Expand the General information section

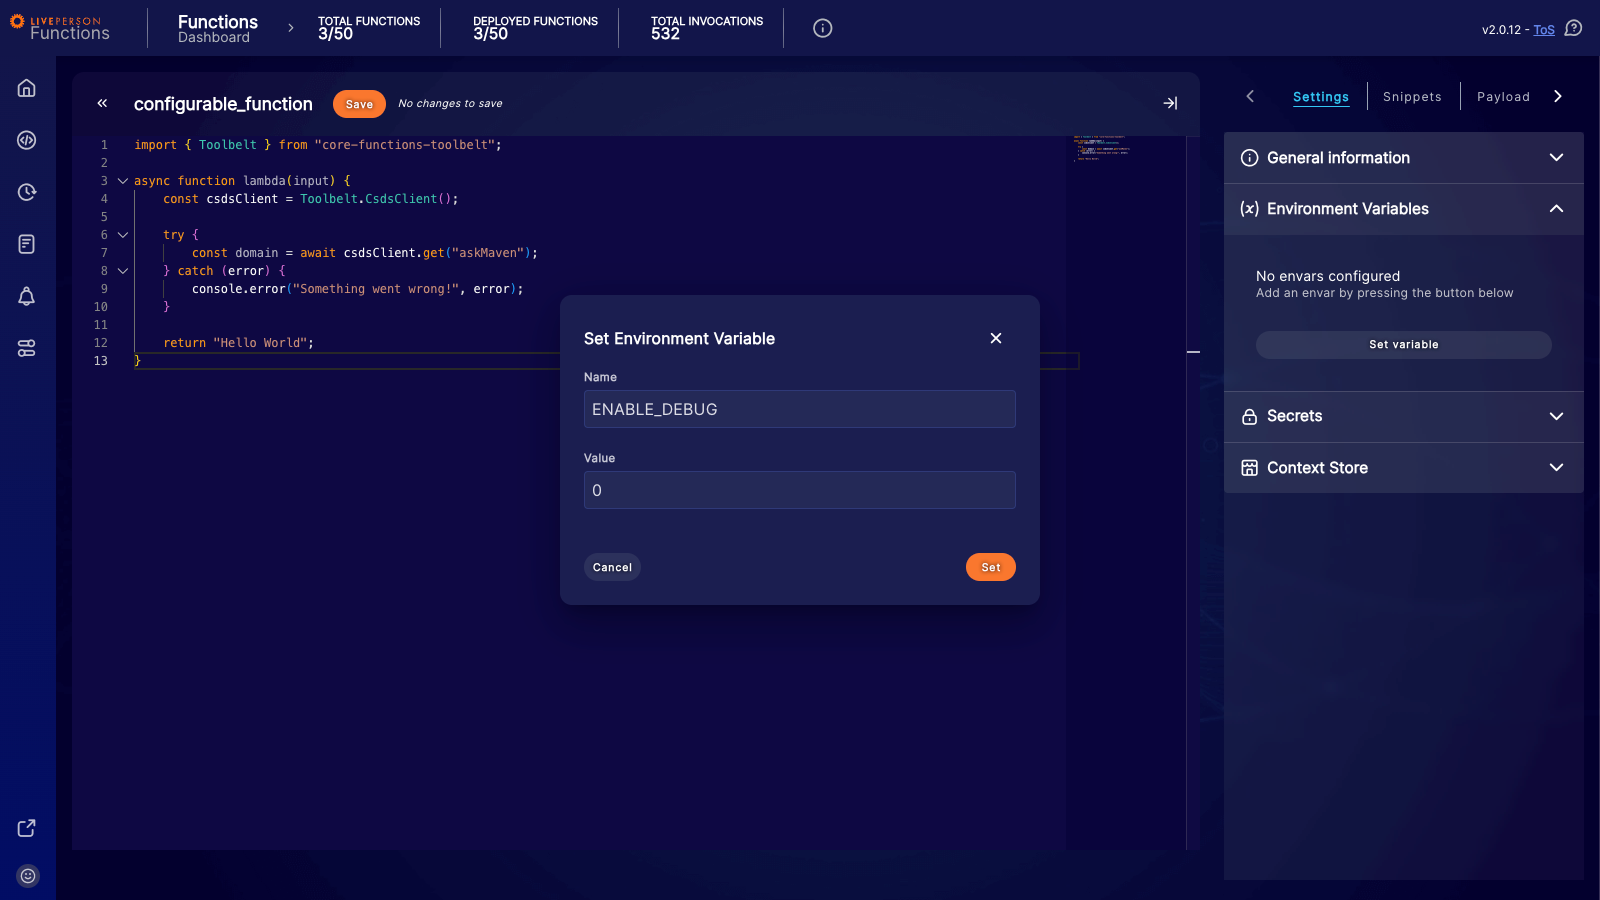tap(1556, 157)
